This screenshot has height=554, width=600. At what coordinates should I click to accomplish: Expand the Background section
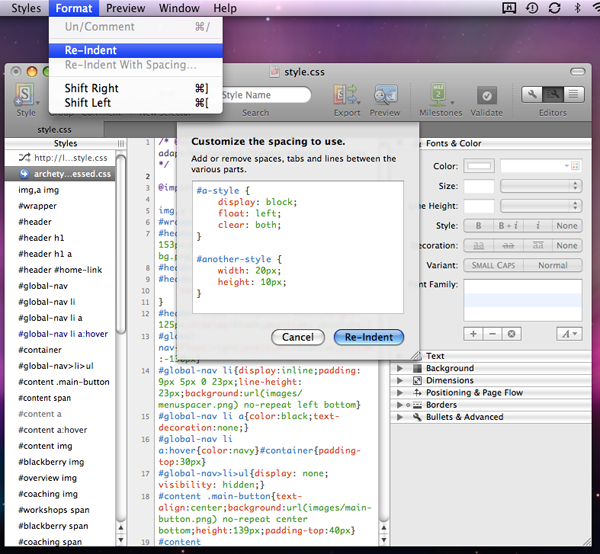400,368
